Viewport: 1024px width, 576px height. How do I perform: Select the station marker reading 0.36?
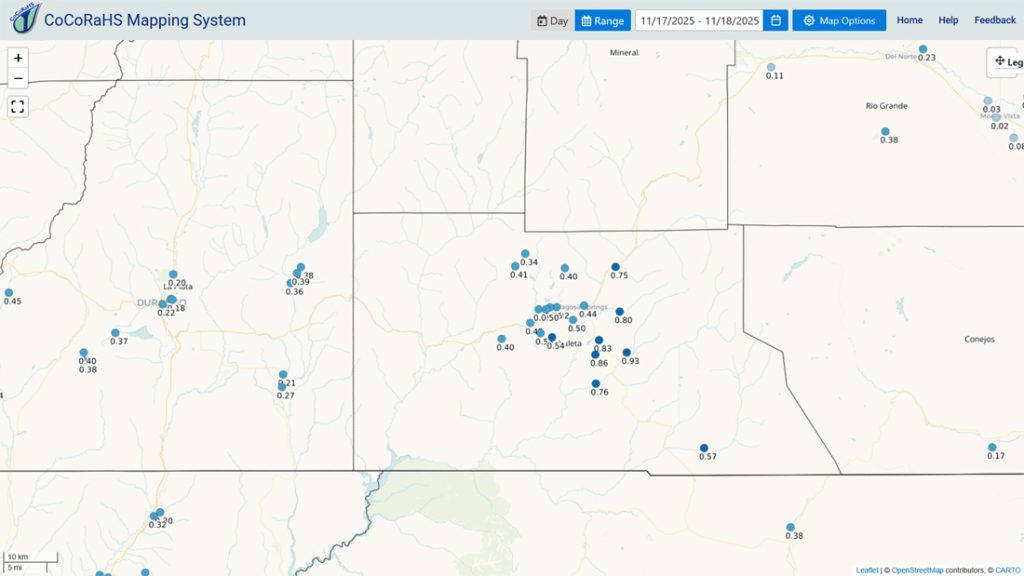point(291,283)
